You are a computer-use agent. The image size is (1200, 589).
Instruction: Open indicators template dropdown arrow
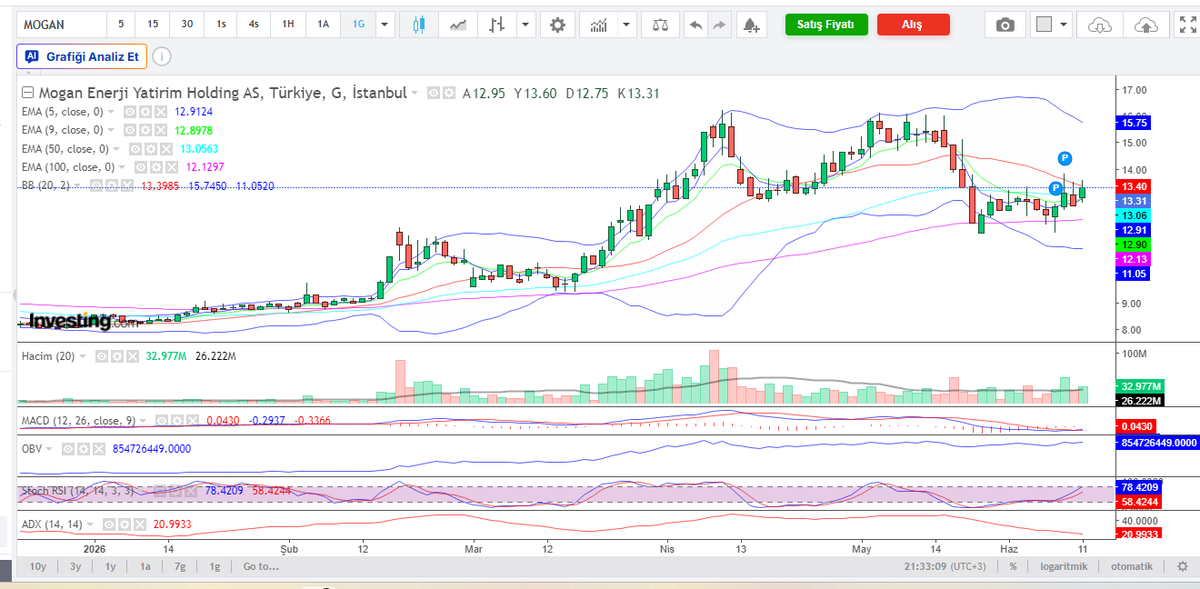[x=626, y=25]
